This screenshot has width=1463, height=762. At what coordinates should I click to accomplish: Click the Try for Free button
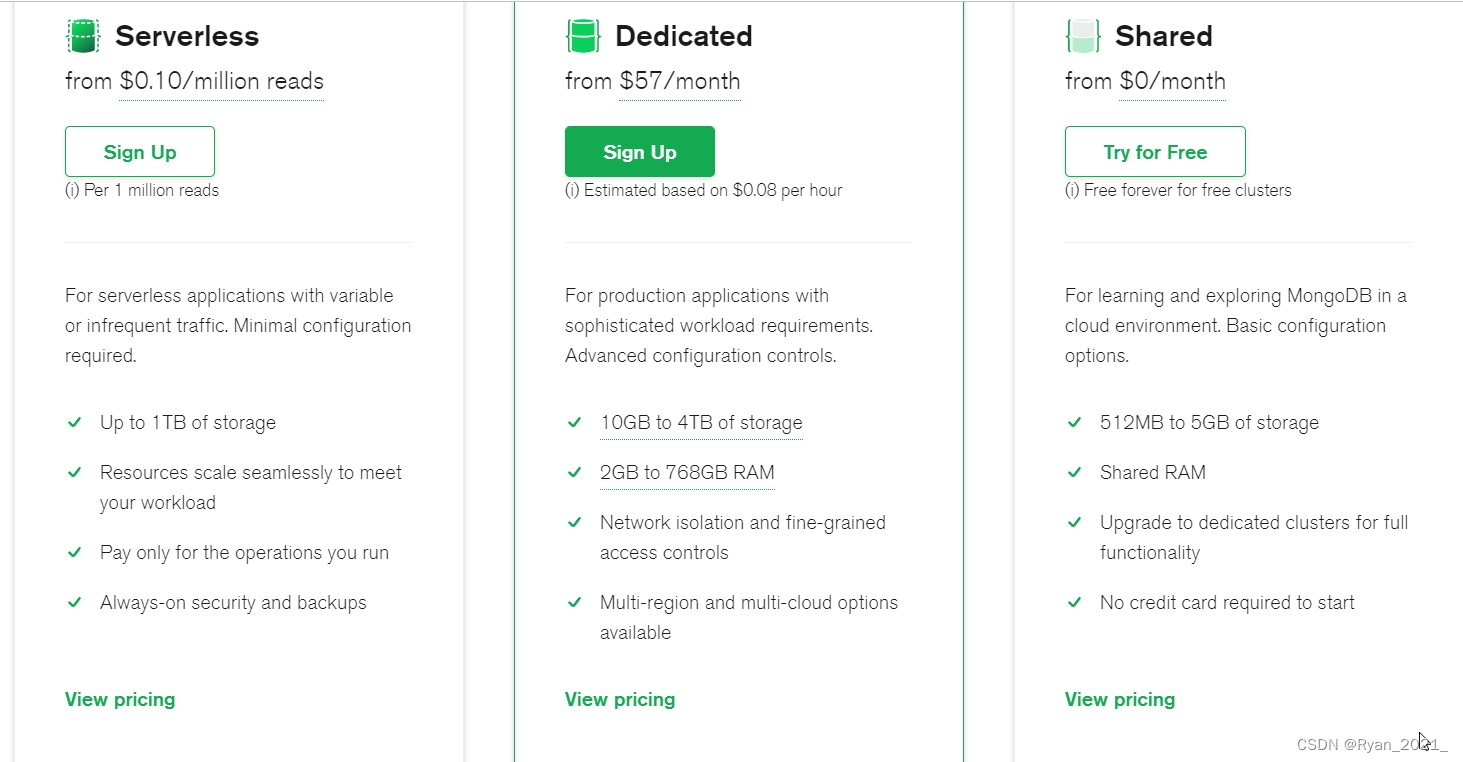coord(1155,152)
